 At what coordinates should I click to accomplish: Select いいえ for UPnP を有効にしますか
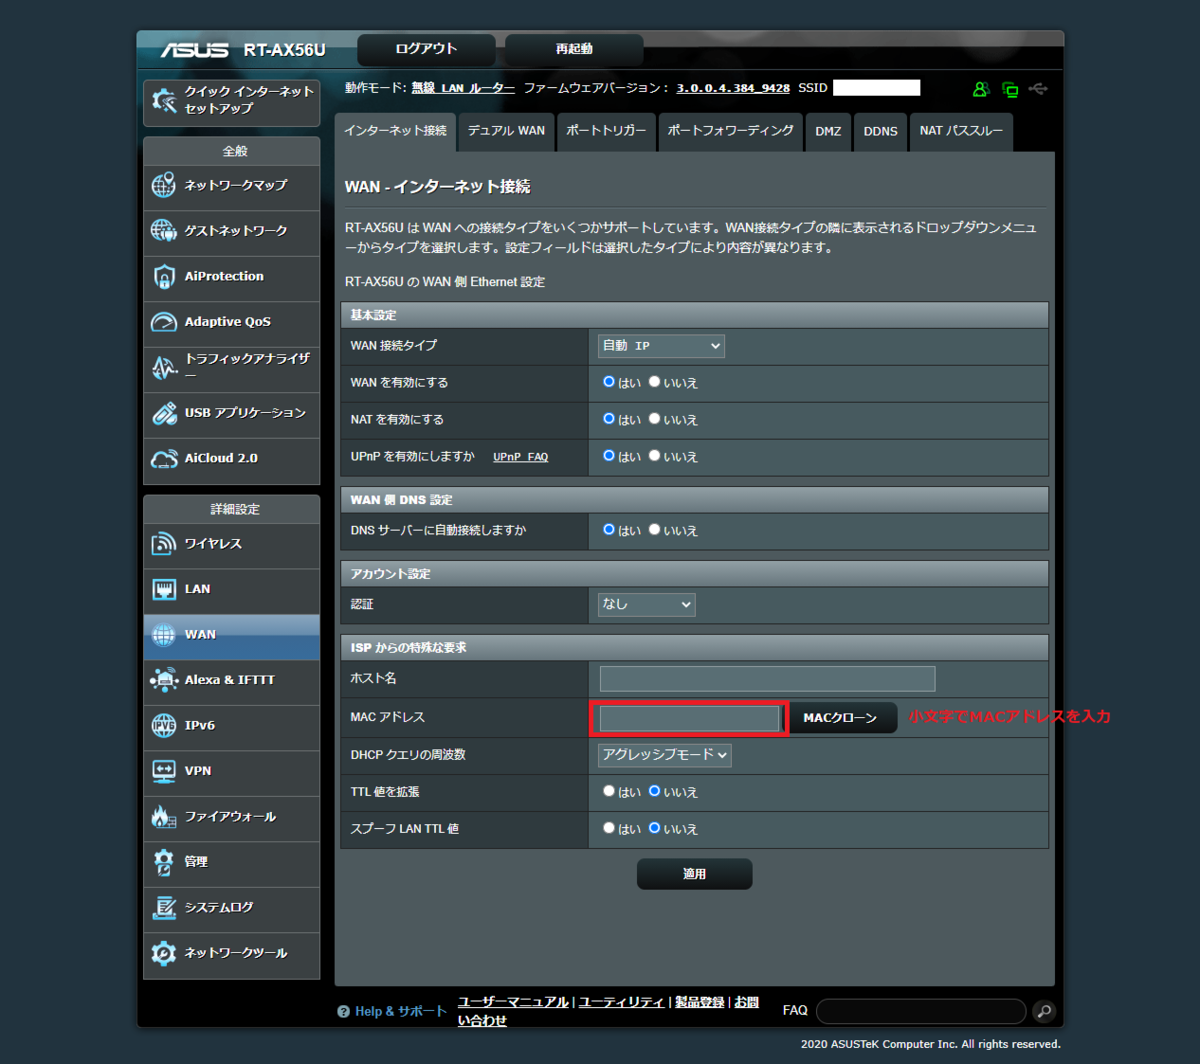654,456
